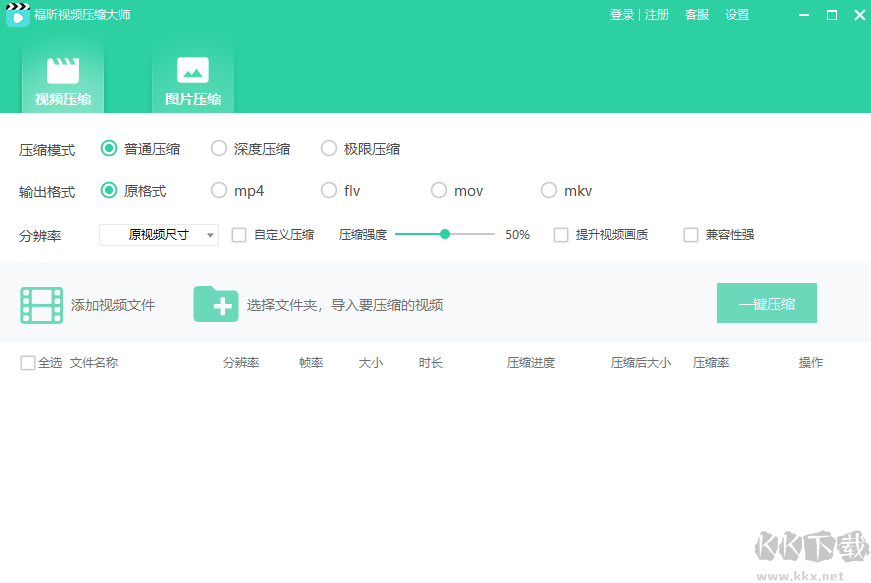871x583 pixels.
Task: Click the 大小 column header
Action: click(371, 363)
